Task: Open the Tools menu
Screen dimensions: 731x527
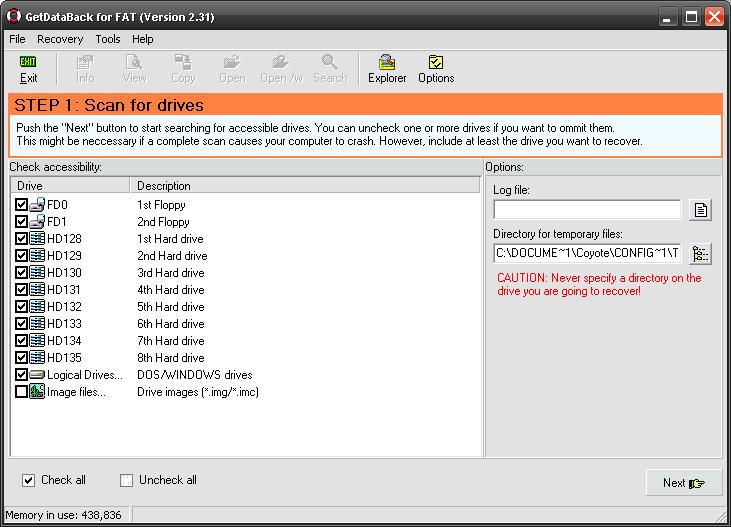Action: pyautogui.click(x=108, y=39)
